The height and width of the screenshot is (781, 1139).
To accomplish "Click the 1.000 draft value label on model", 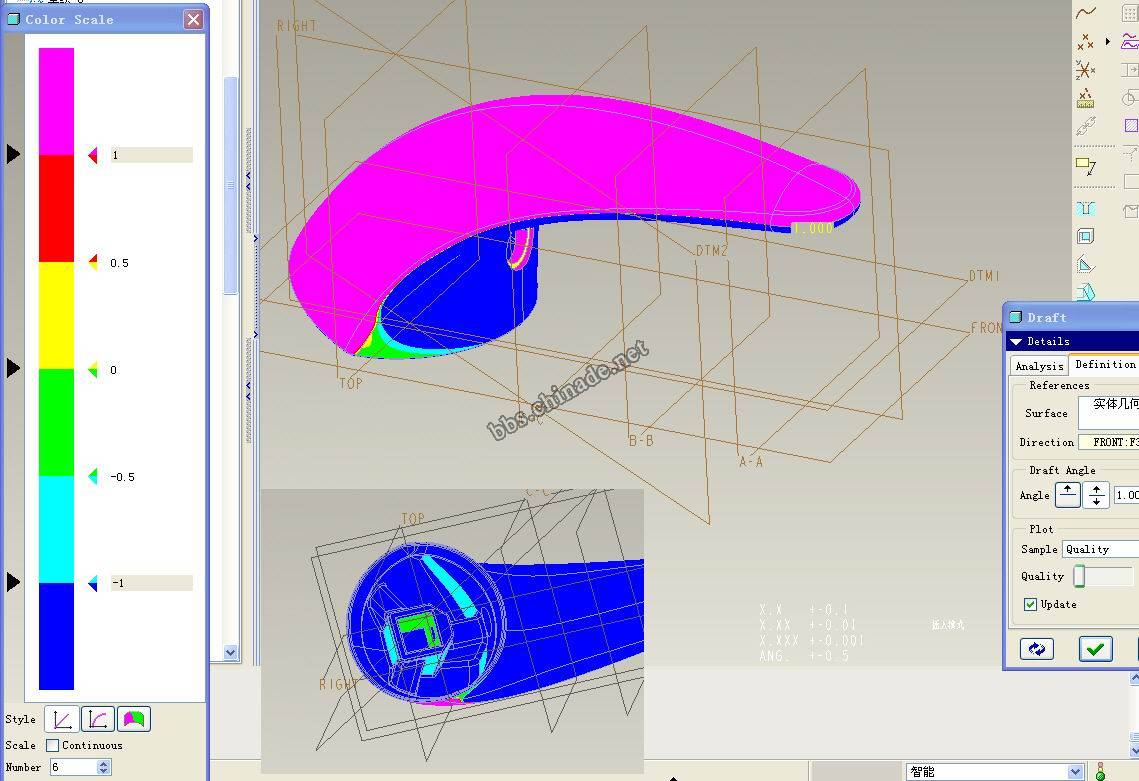I will tap(812, 228).
